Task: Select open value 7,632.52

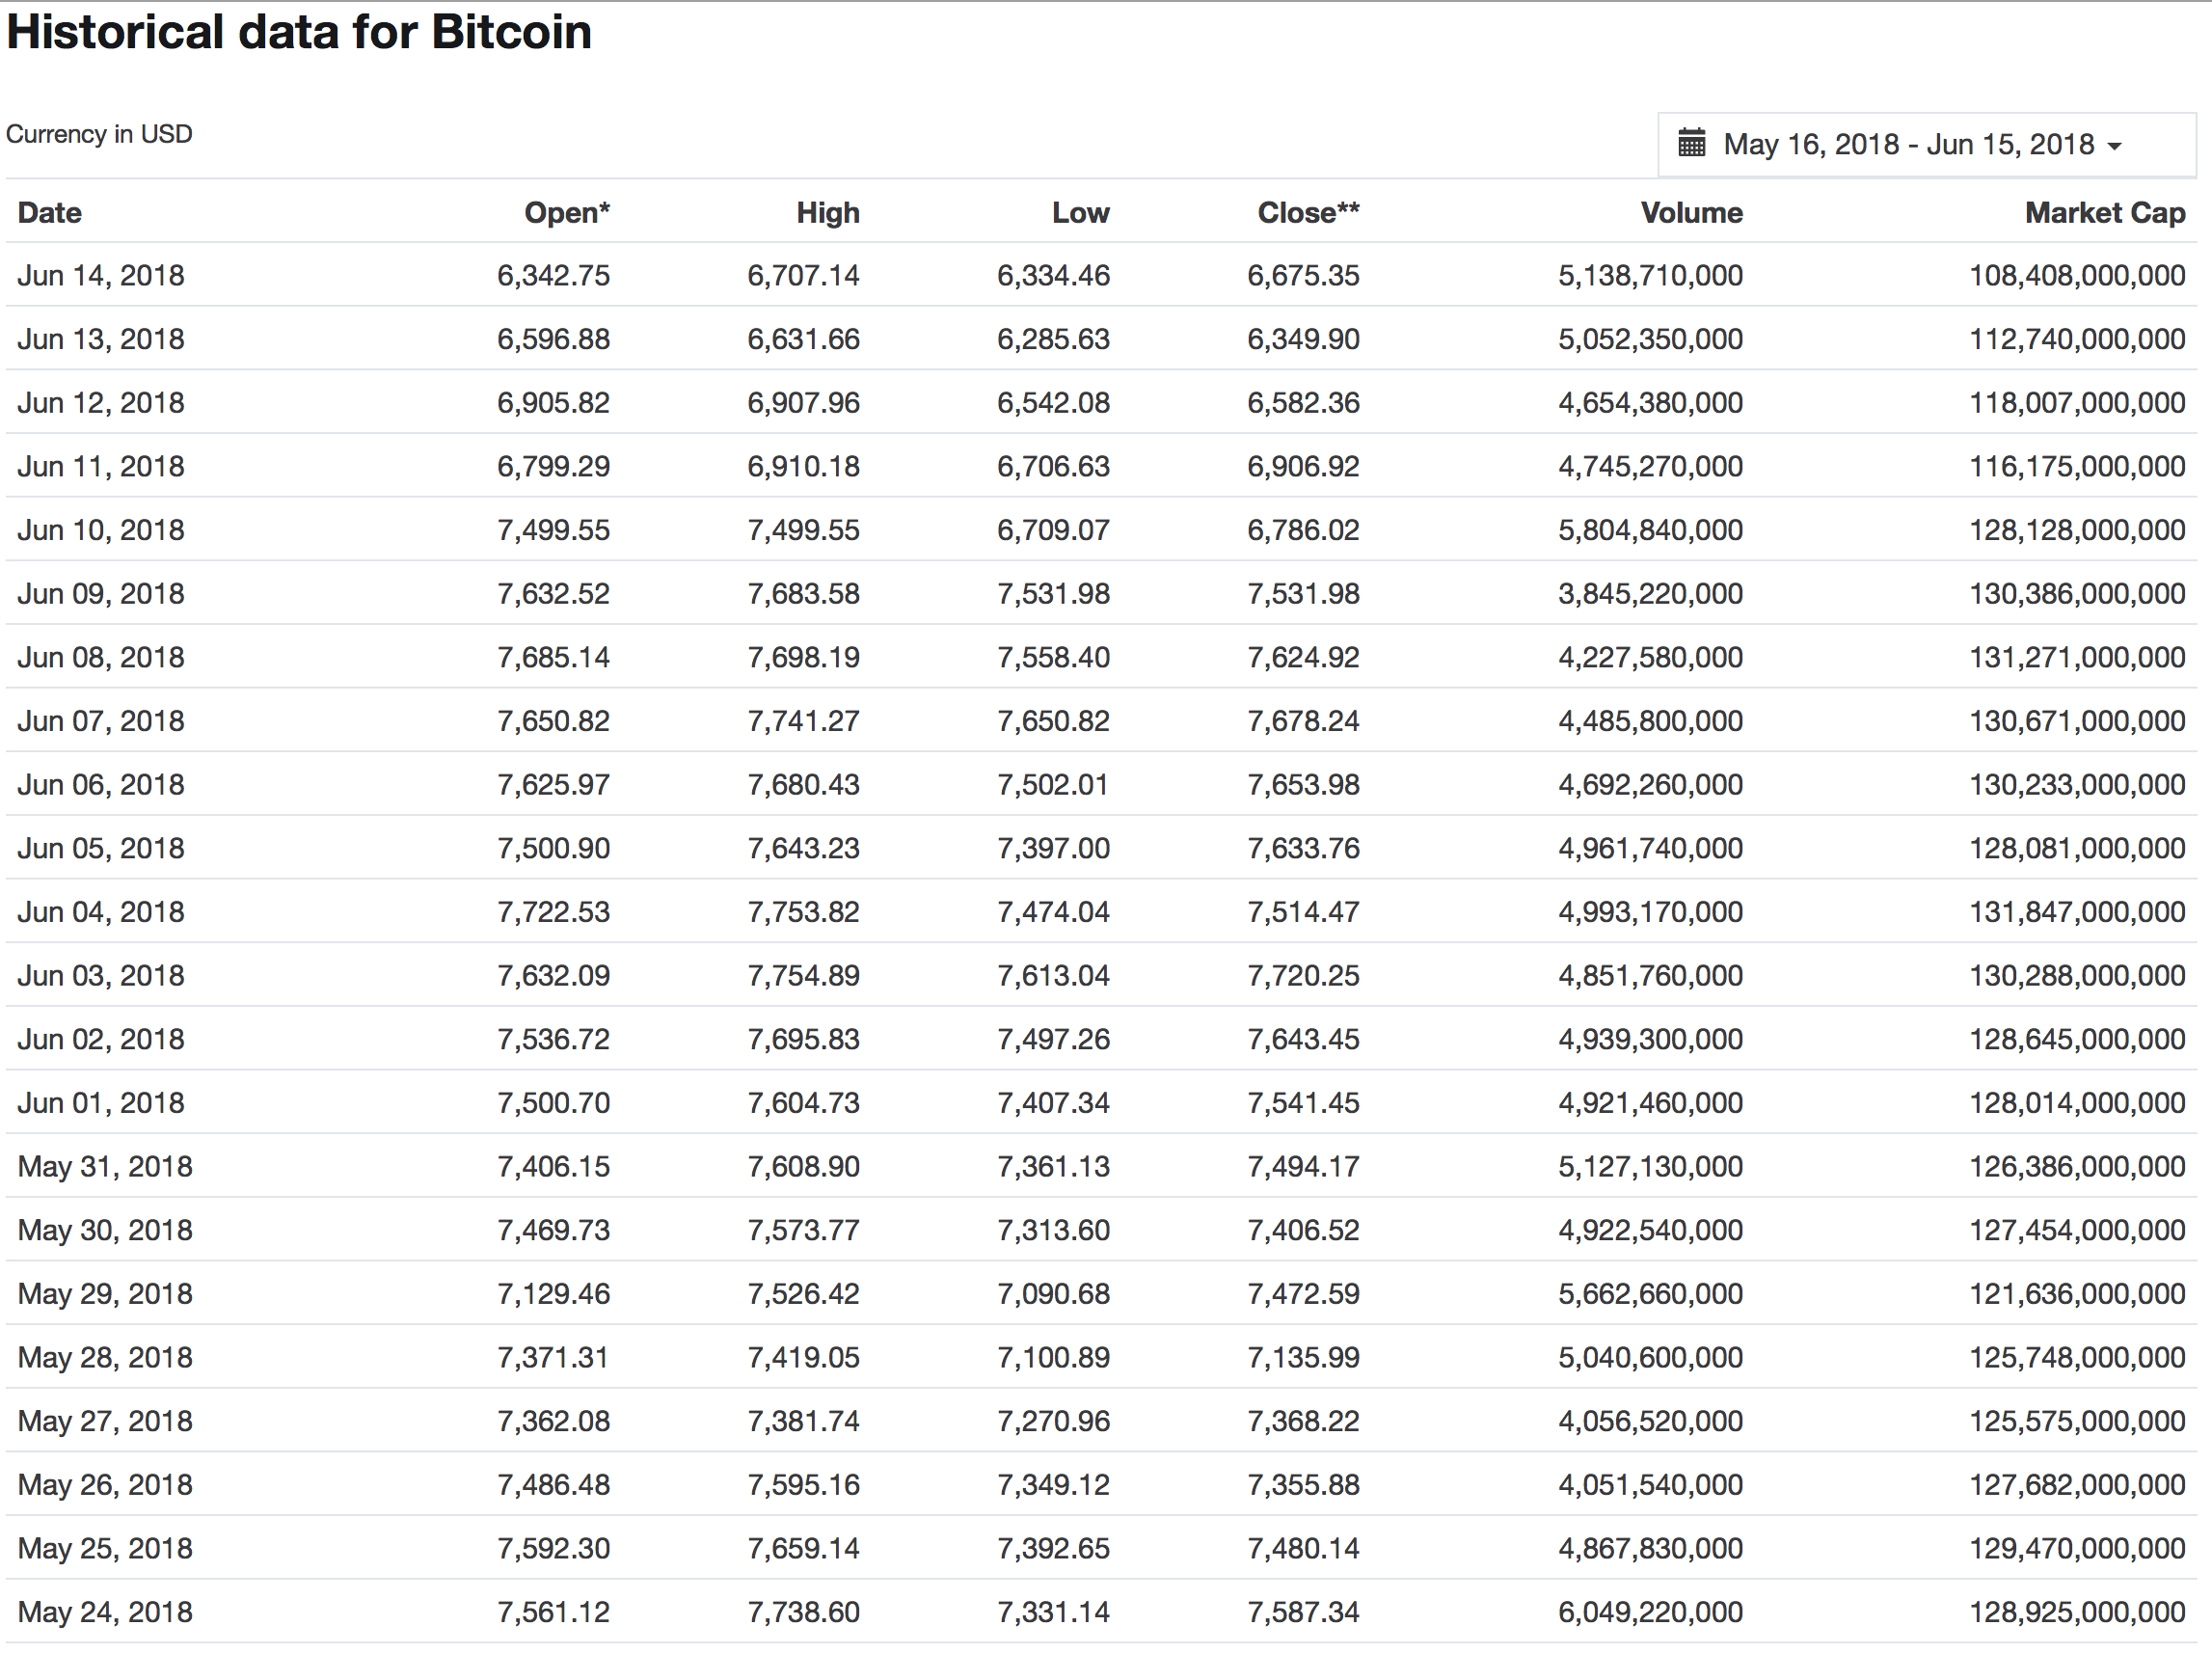Action: click(553, 593)
